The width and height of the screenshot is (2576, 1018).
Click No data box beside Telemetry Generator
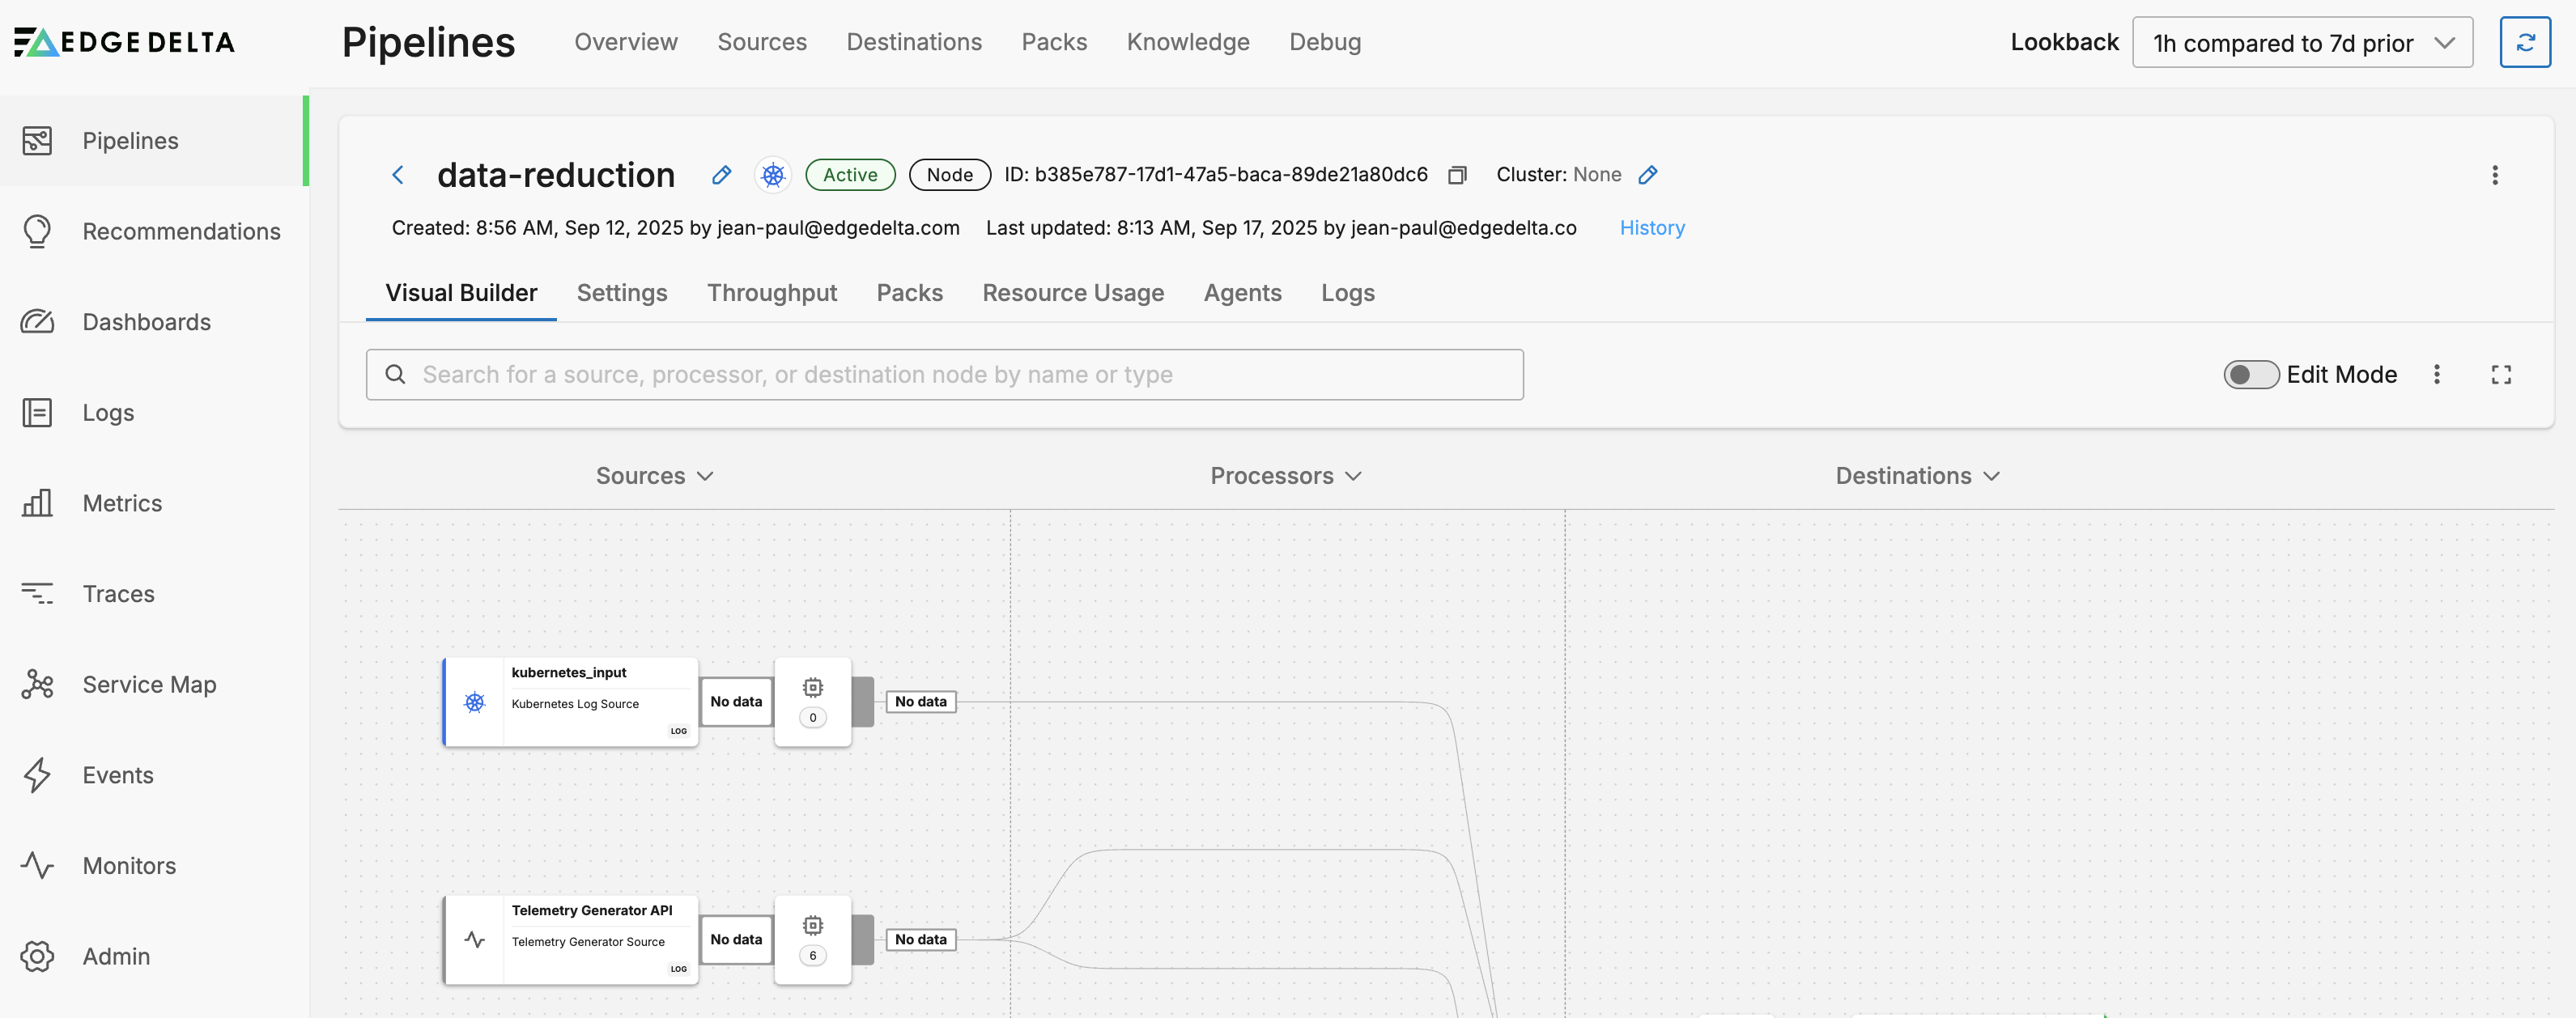pyautogui.click(x=736, y=940)
